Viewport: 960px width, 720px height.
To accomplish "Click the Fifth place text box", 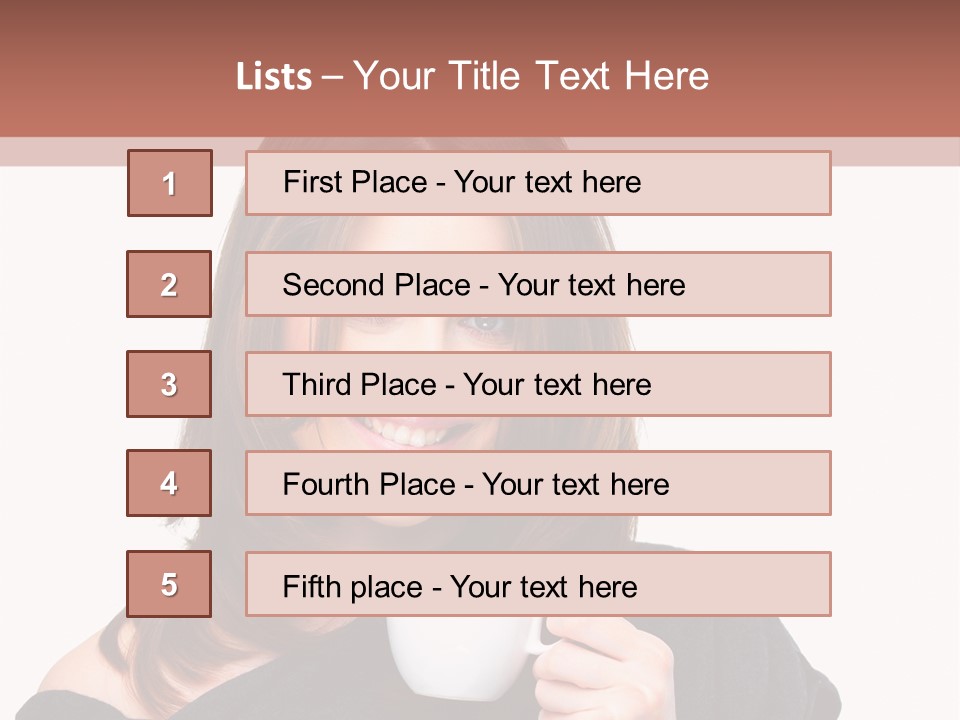I will click(x=538, y=585).
